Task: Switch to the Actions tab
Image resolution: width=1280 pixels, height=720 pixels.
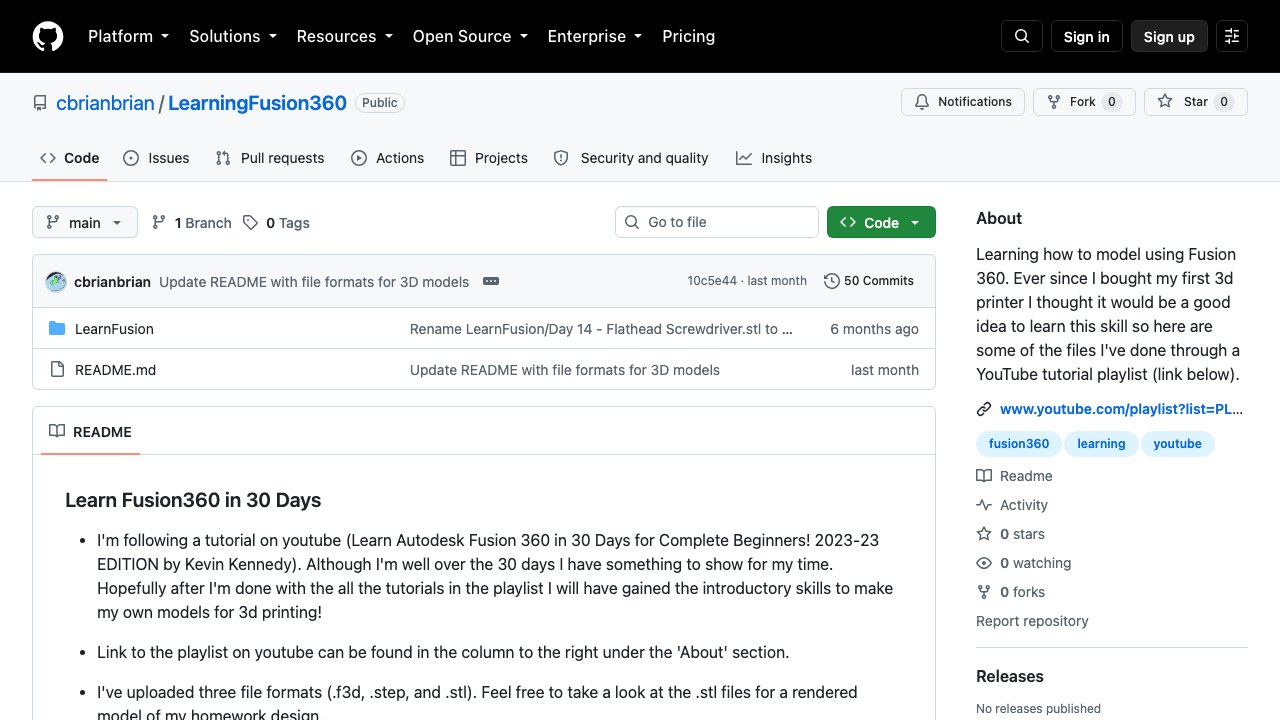Action: (388, 158)
